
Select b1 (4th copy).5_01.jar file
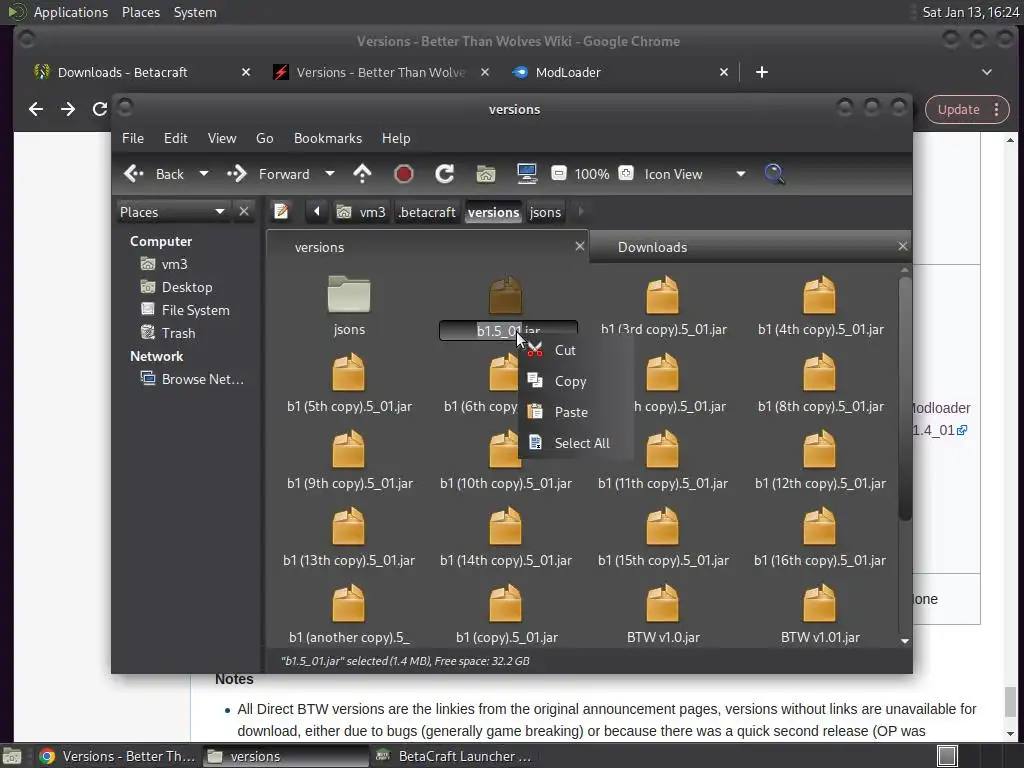click(820, 305)
